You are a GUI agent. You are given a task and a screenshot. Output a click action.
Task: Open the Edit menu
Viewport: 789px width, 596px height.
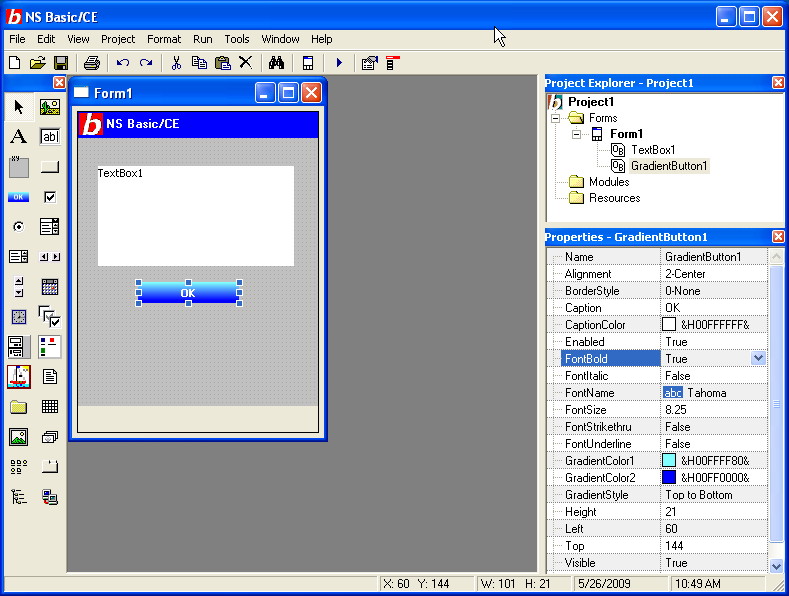coord(46,39)
